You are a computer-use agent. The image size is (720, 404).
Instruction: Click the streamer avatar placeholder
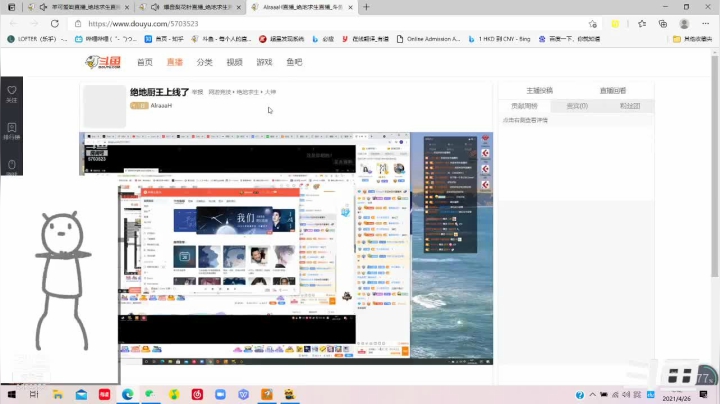click(x=105, y=106)
